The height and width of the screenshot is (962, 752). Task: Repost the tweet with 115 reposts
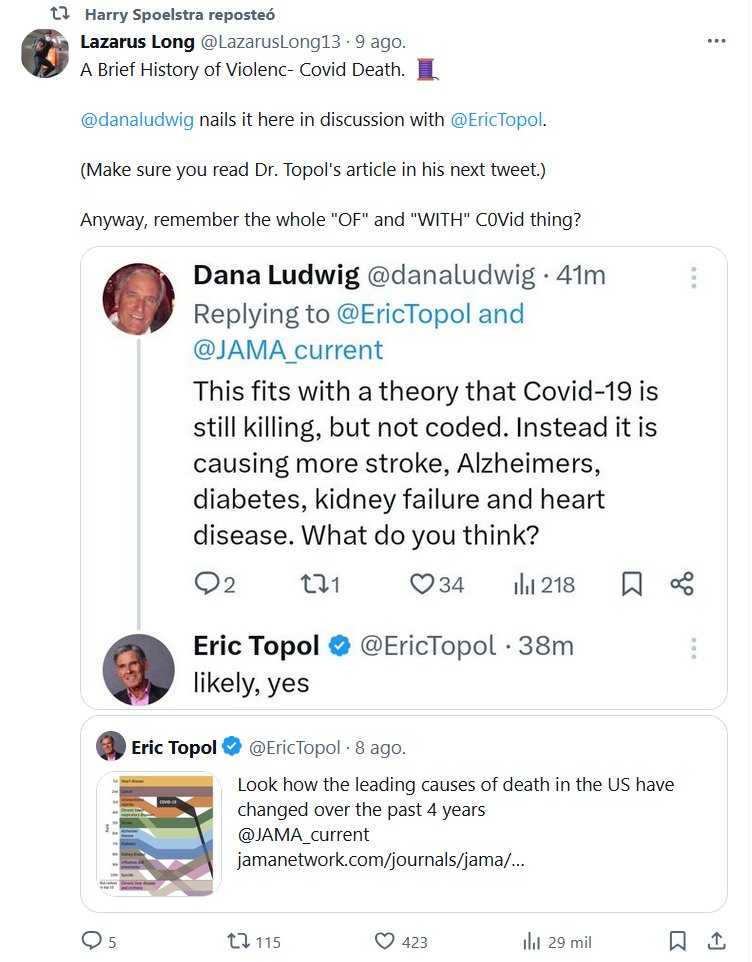[x=238, y=941]
